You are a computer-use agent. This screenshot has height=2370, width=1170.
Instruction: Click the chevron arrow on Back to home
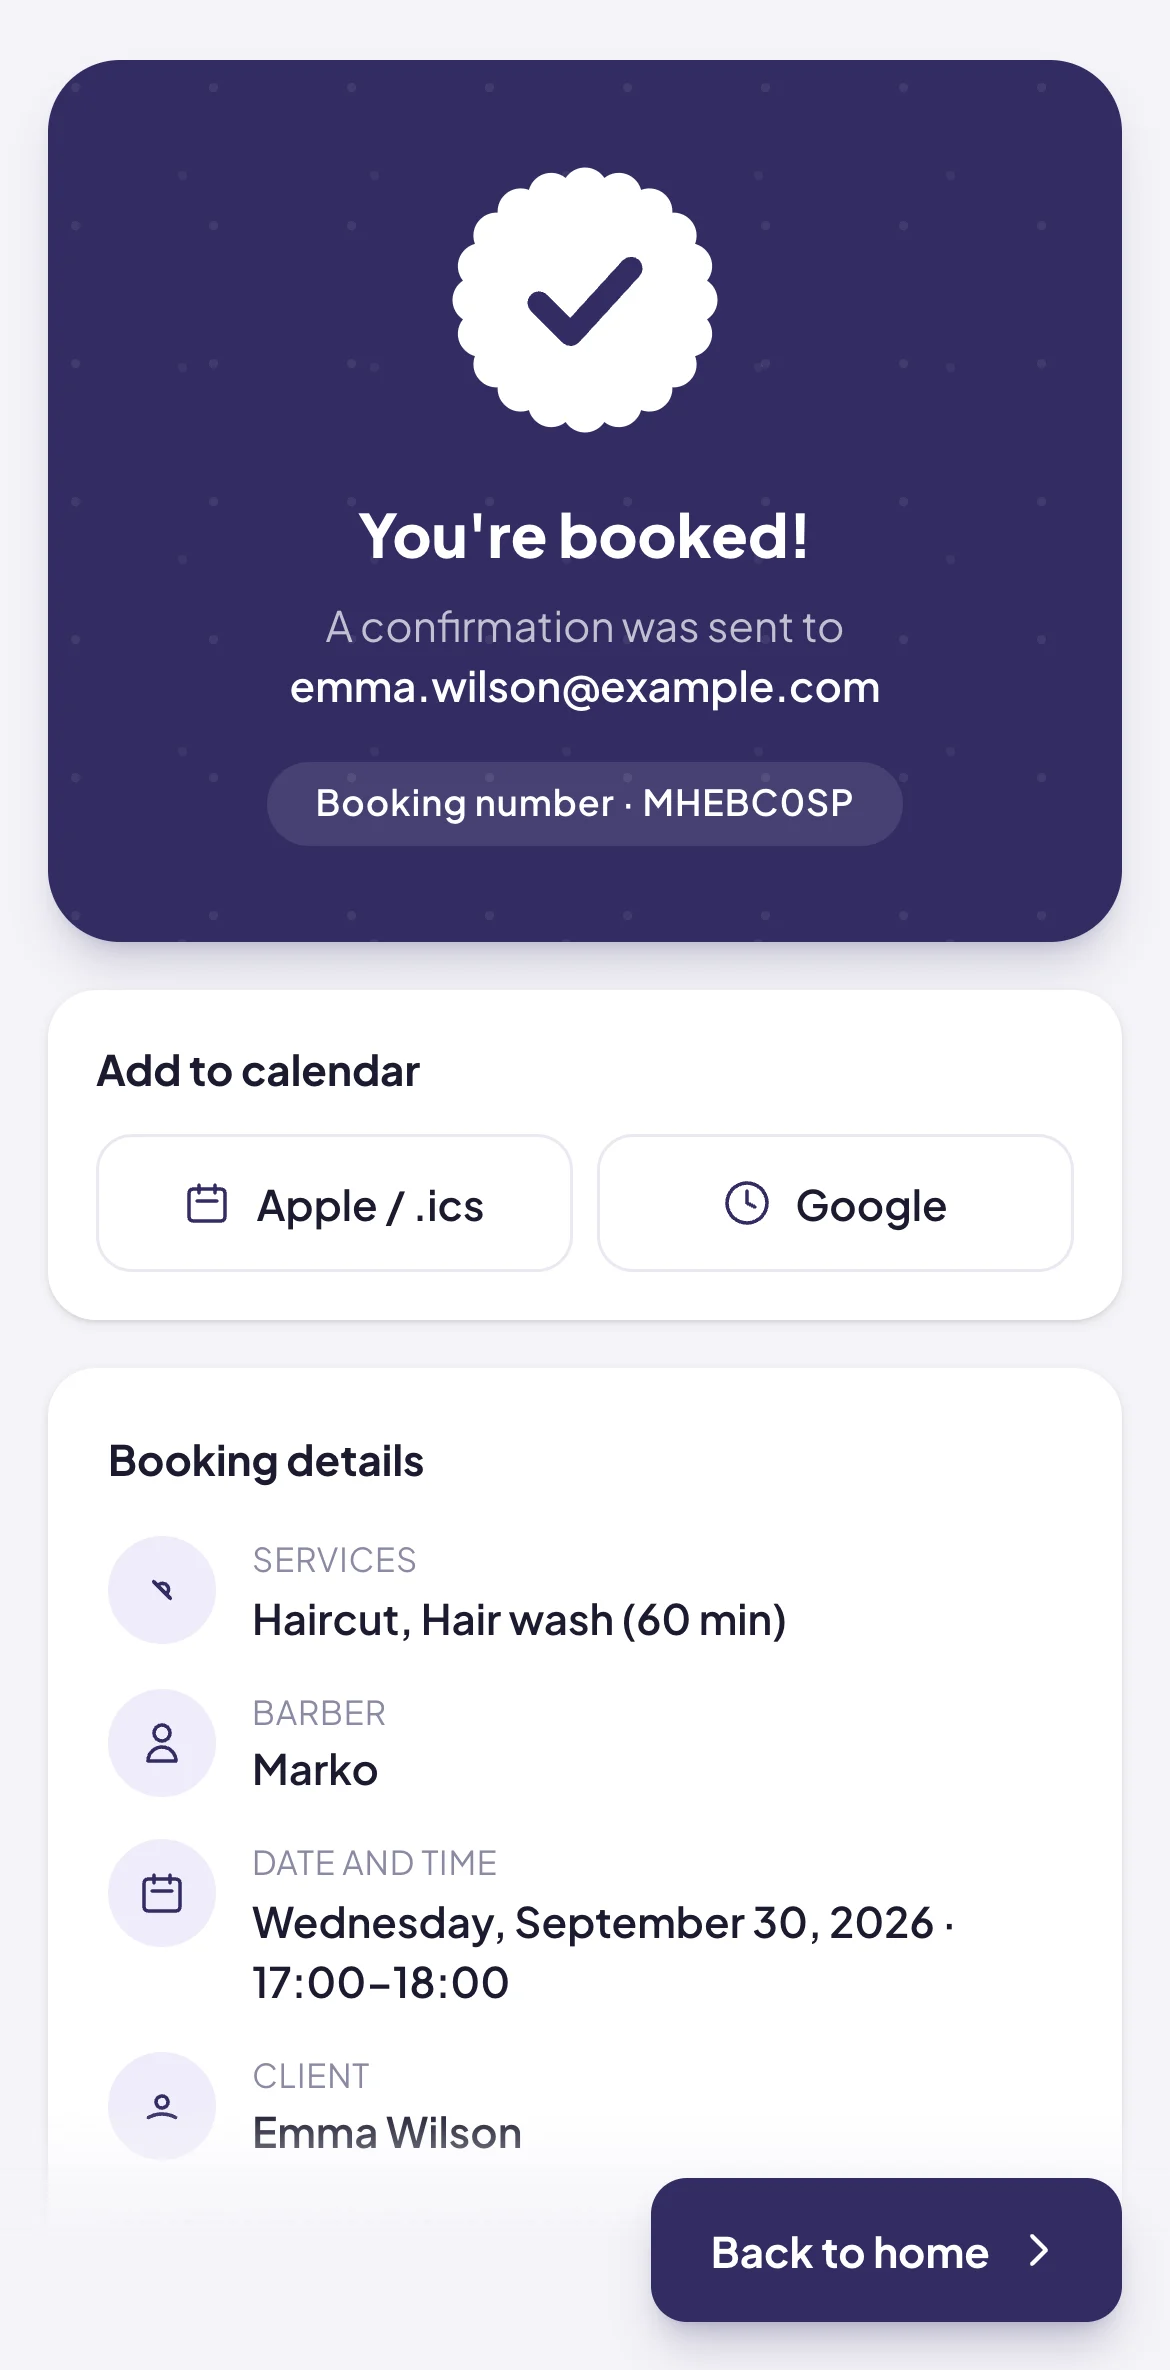coord(1039,2250)
